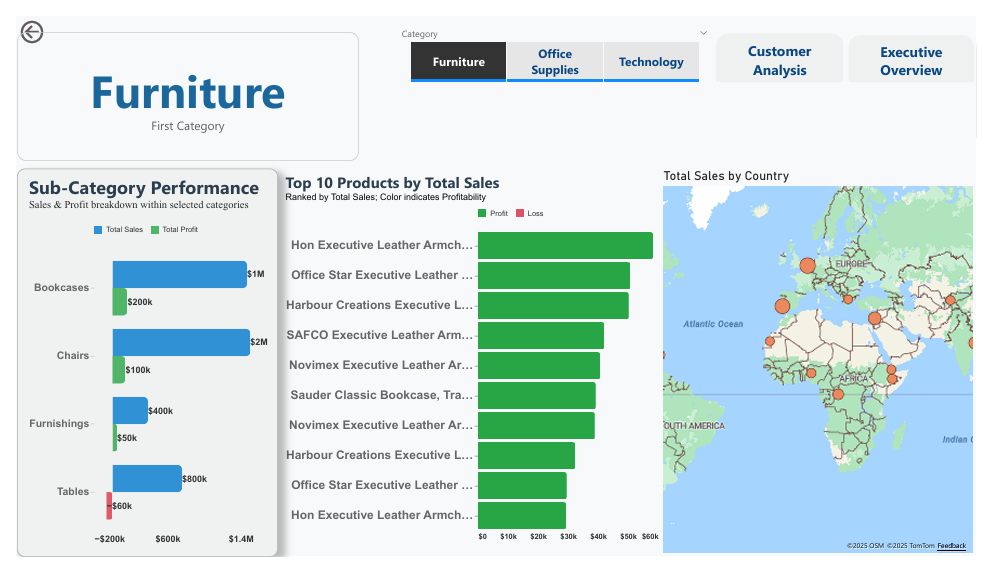Select the red Loss legend marker

(520, 213)
